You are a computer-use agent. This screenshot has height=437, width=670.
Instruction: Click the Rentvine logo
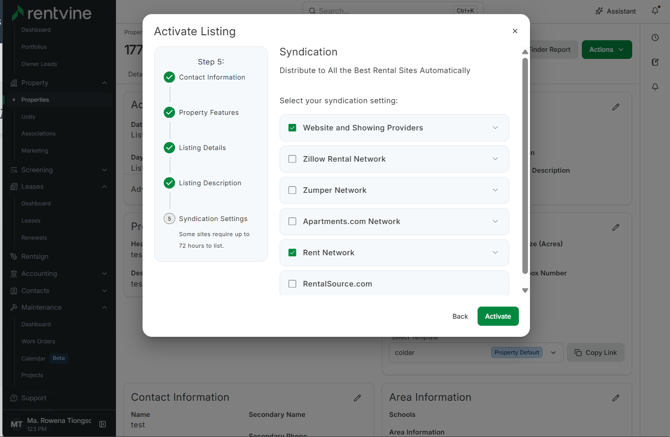point(51,13)
